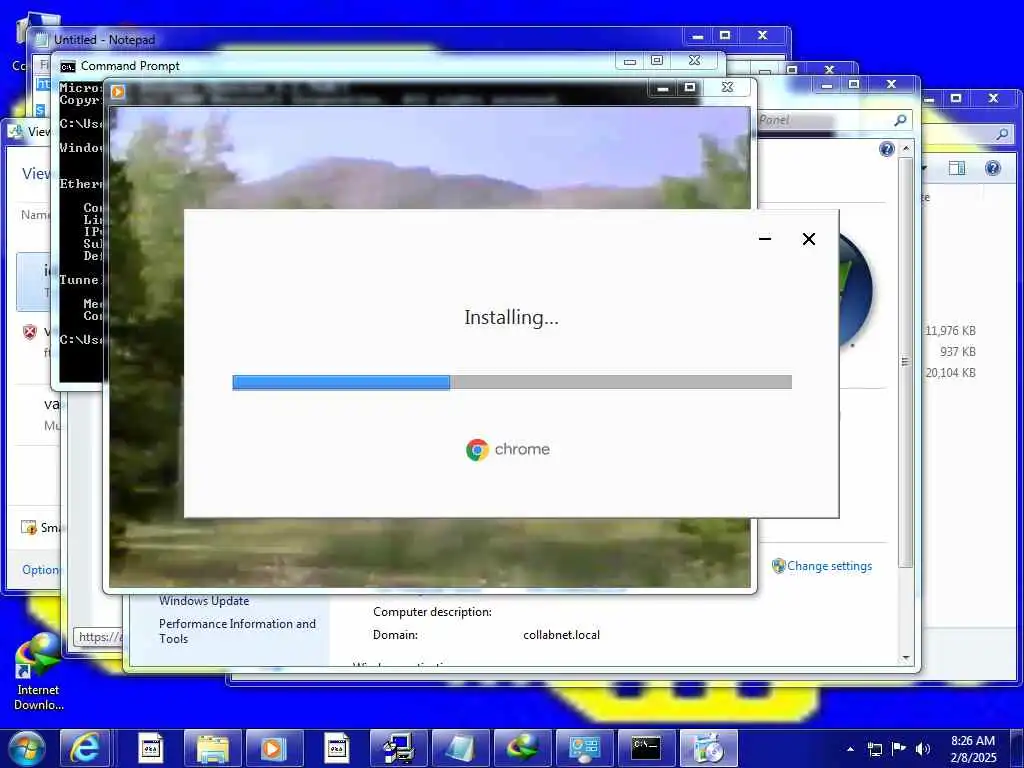Click Change settings link in System window
The width and height of the screenshot is (1024, 768).
coord(829,566)
